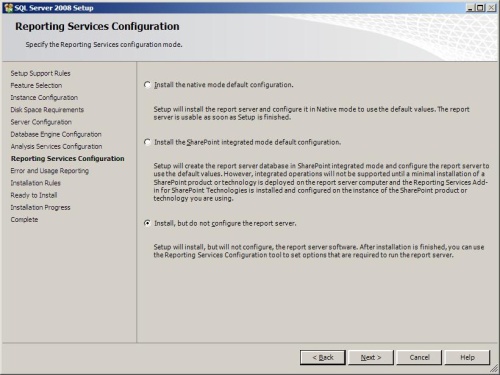Image resolution: width=500 pixels, height=375 pixels.
Task: Click the native mode description paragraph
Action: (311, 113)
